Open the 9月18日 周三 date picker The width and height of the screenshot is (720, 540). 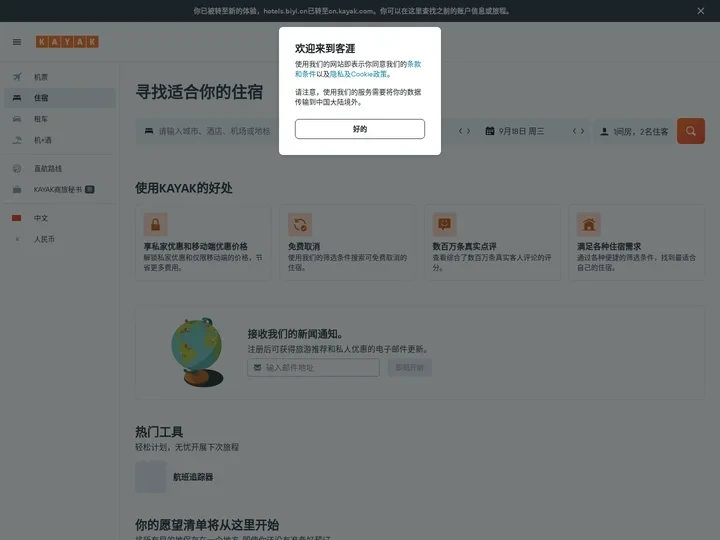521,131
